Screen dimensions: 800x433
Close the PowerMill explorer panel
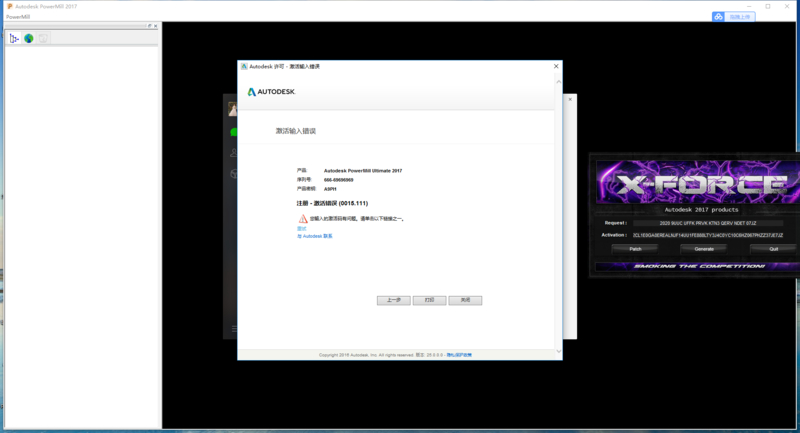click(x=156, y=26)
